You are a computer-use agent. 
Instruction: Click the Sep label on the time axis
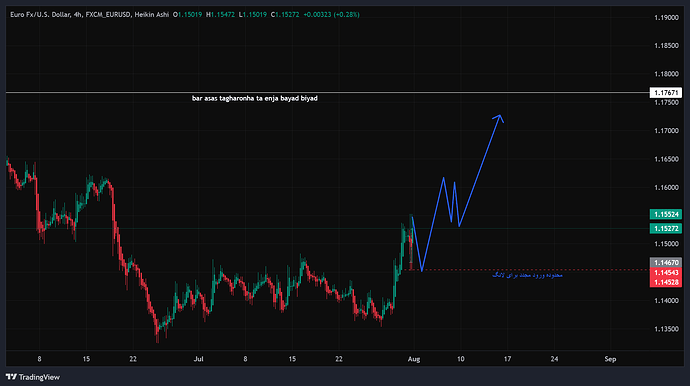[x=610, y=359]
